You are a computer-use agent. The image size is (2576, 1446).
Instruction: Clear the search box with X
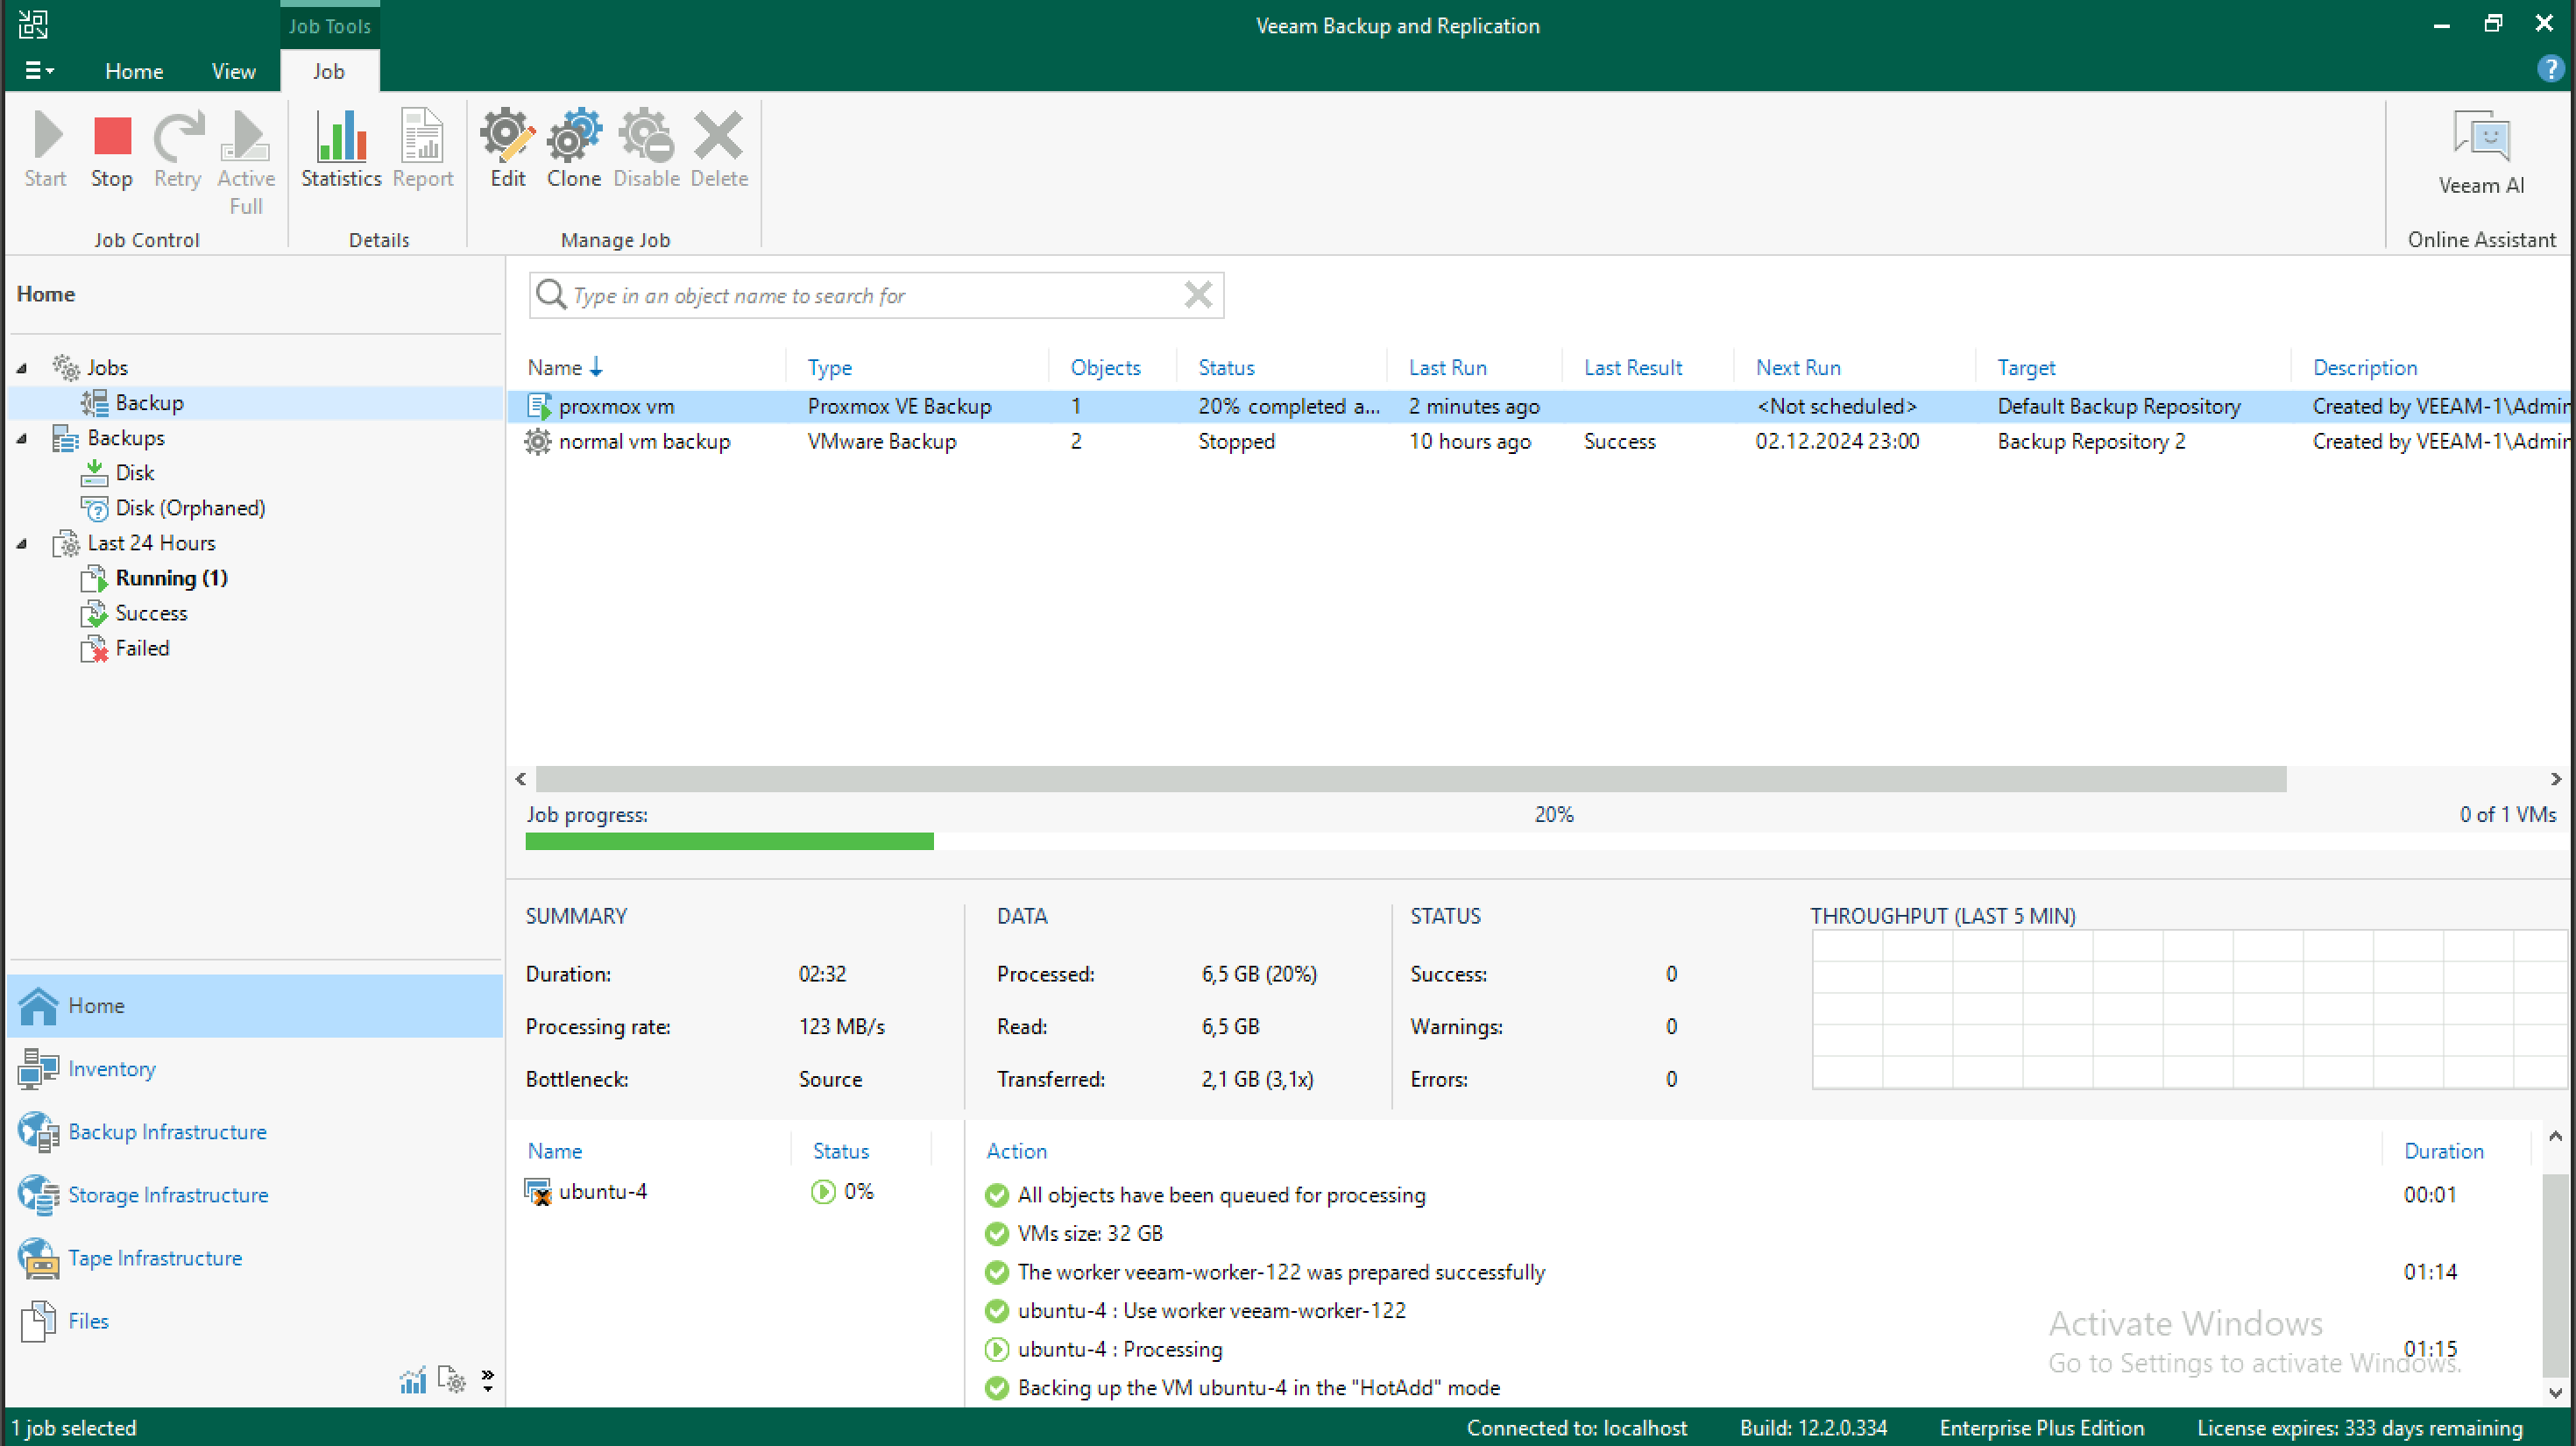click(1198, 295)
